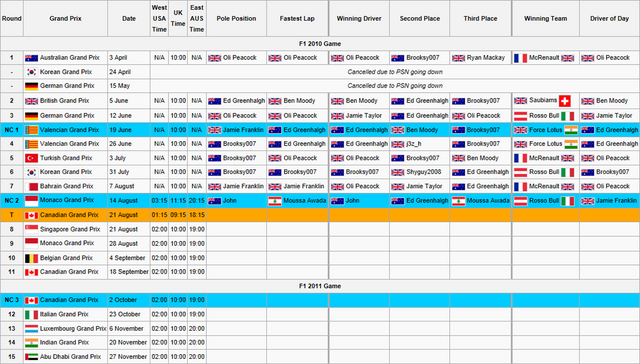The image size is (640, 364).
Task: Click the F1 2010 Game section heading
Action: (320, 44)
